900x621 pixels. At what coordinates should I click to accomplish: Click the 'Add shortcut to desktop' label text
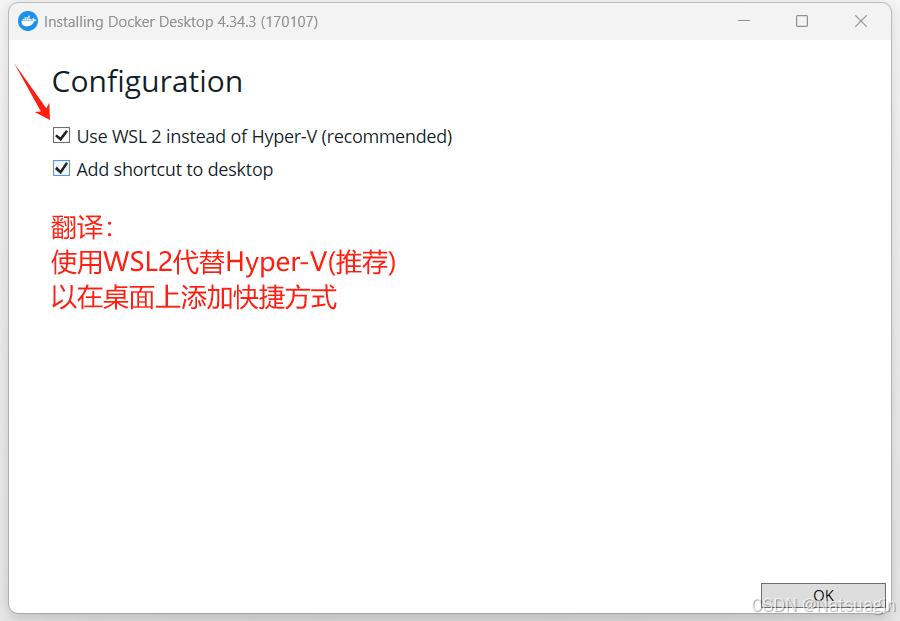(175, 170)
